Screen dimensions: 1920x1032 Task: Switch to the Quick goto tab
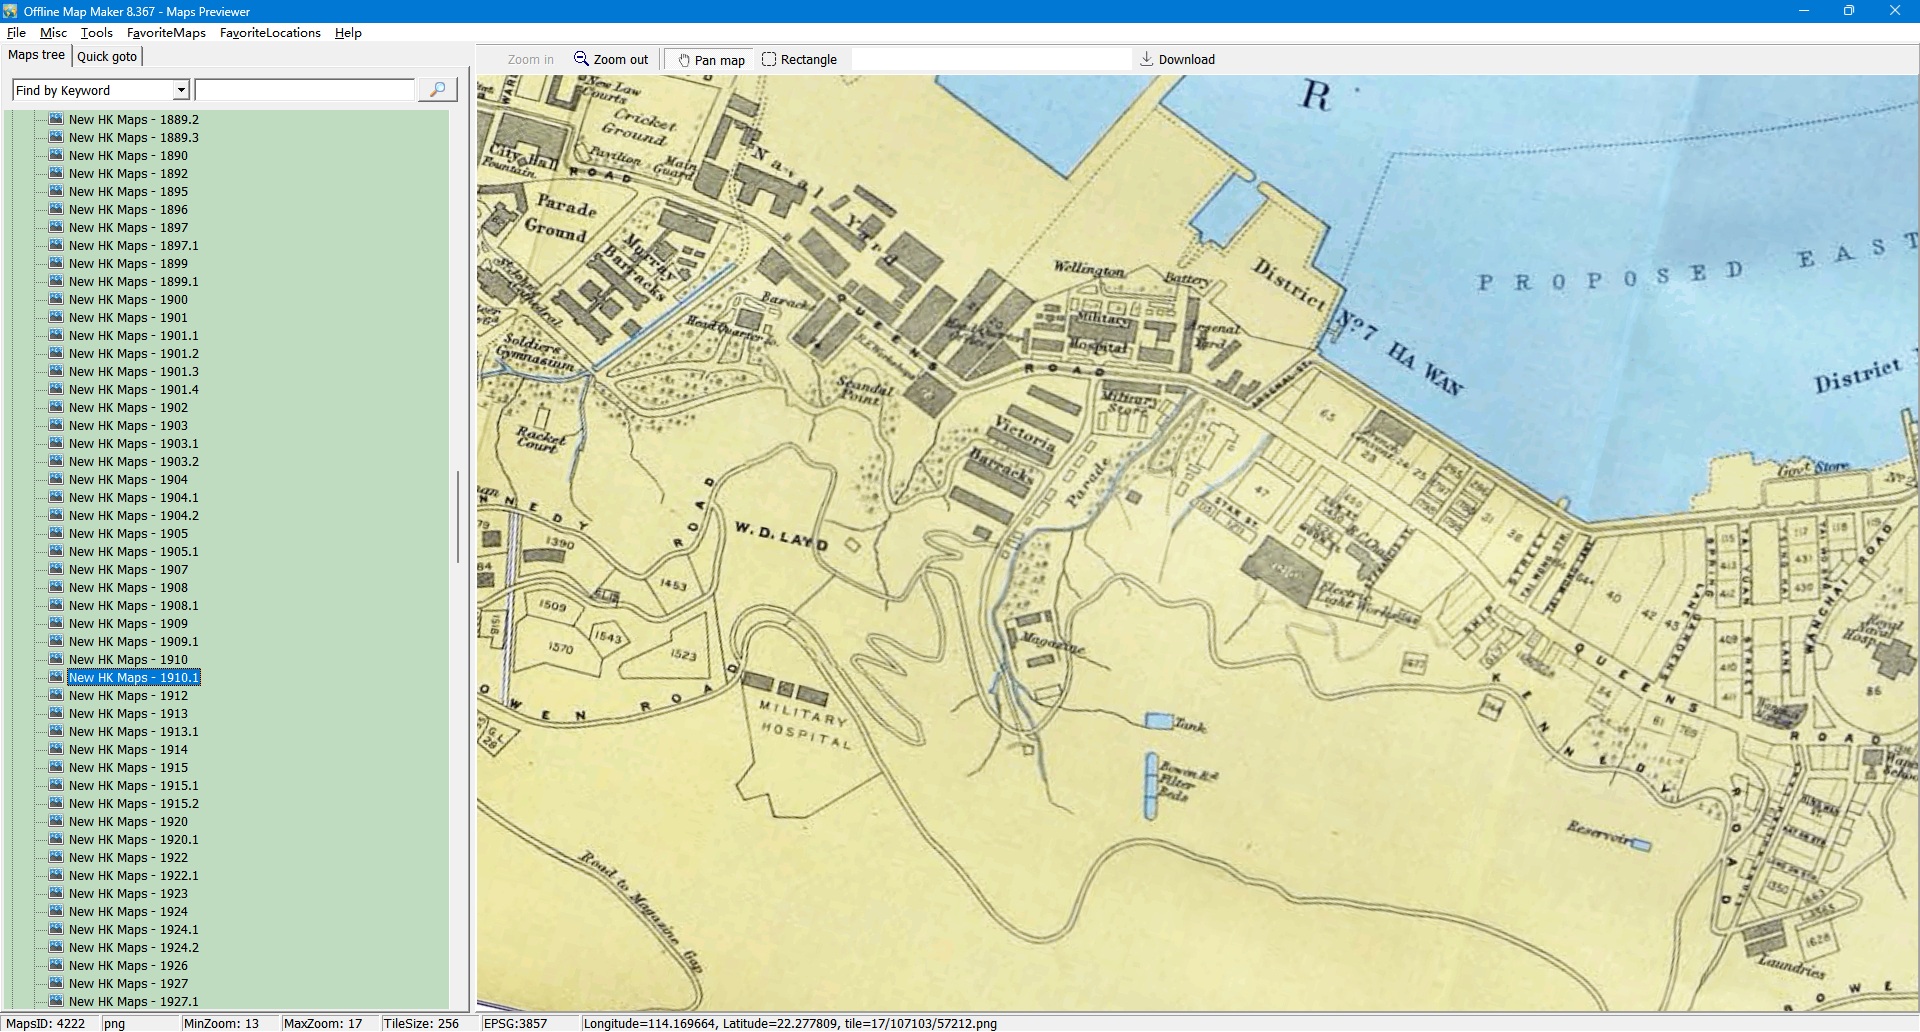point(107,56)
